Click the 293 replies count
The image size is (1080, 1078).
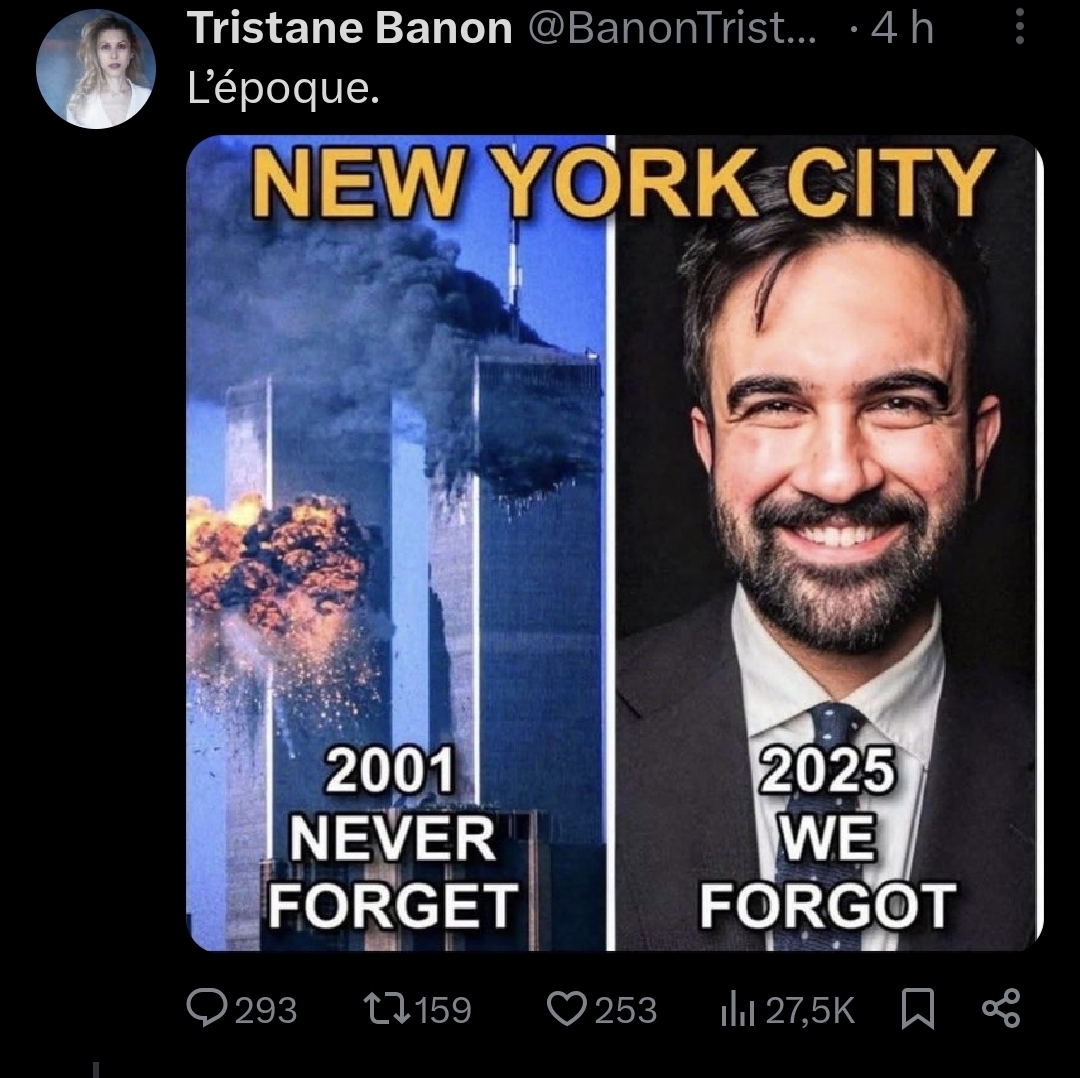tap(265, 1010)
